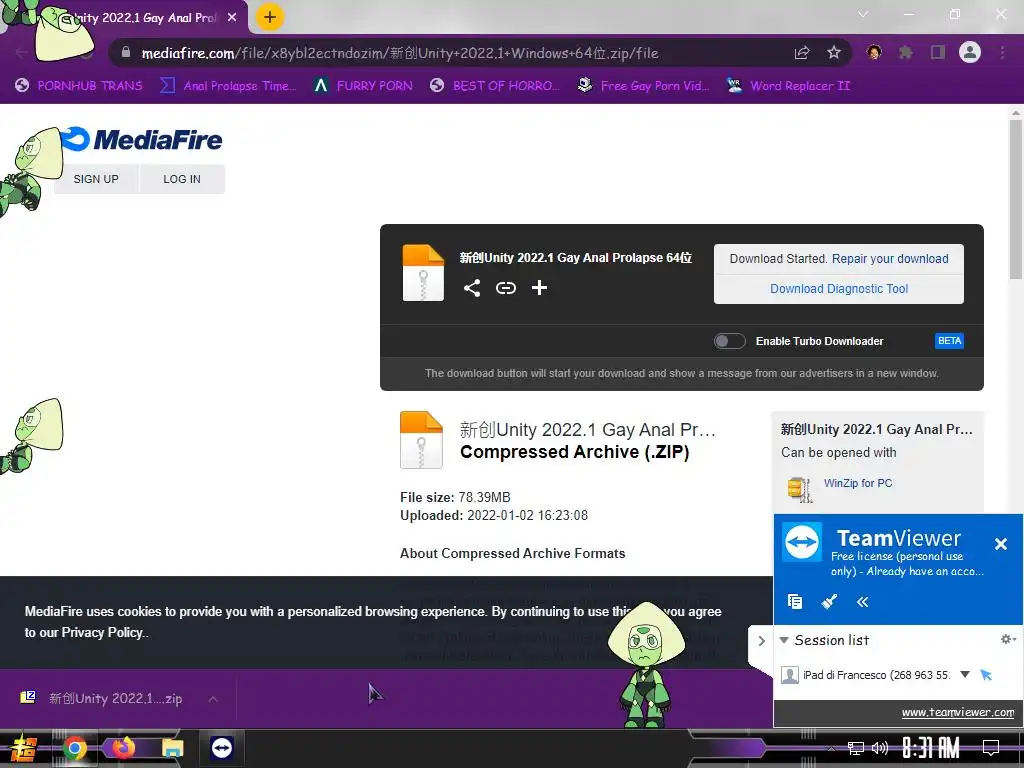
Task: Open TeamViewer file box icon
Action: click(795, 601)
